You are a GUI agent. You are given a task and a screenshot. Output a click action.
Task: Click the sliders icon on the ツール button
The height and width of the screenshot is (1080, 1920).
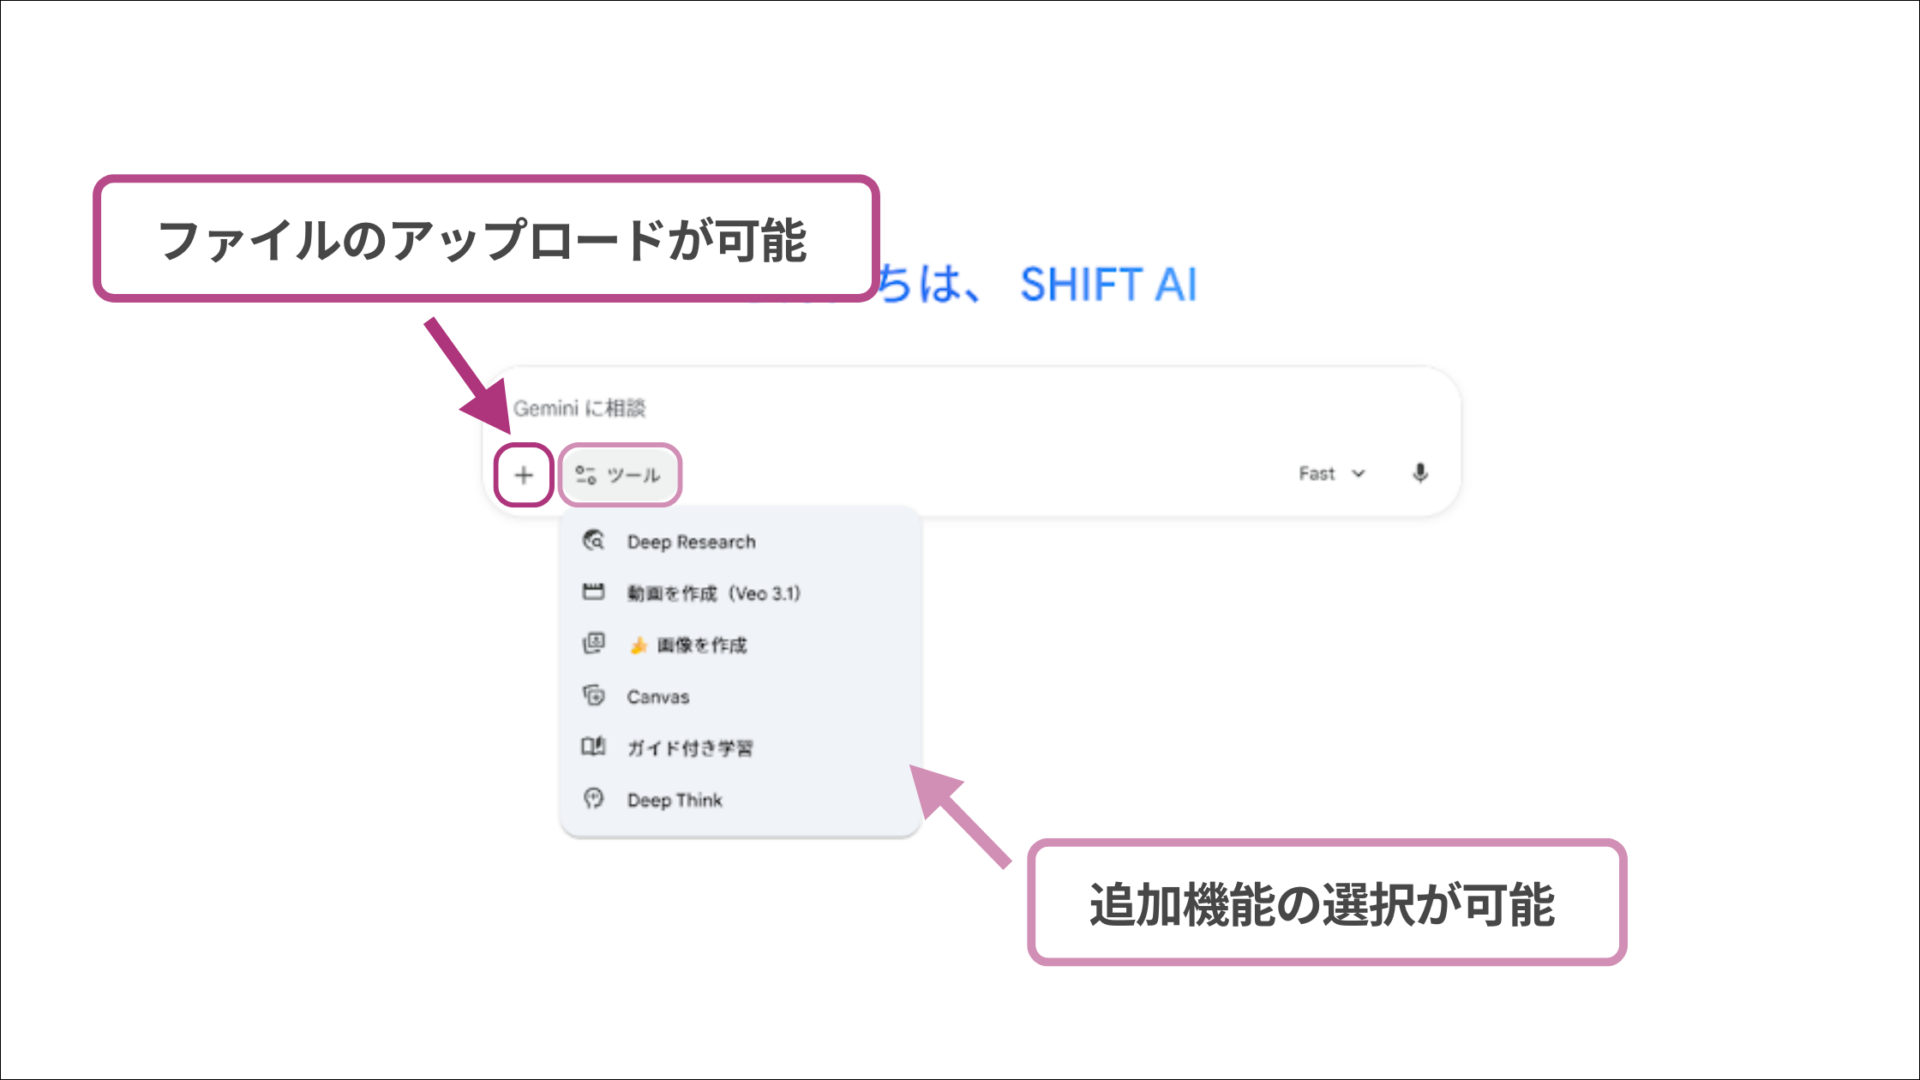(x=586, y=474)
